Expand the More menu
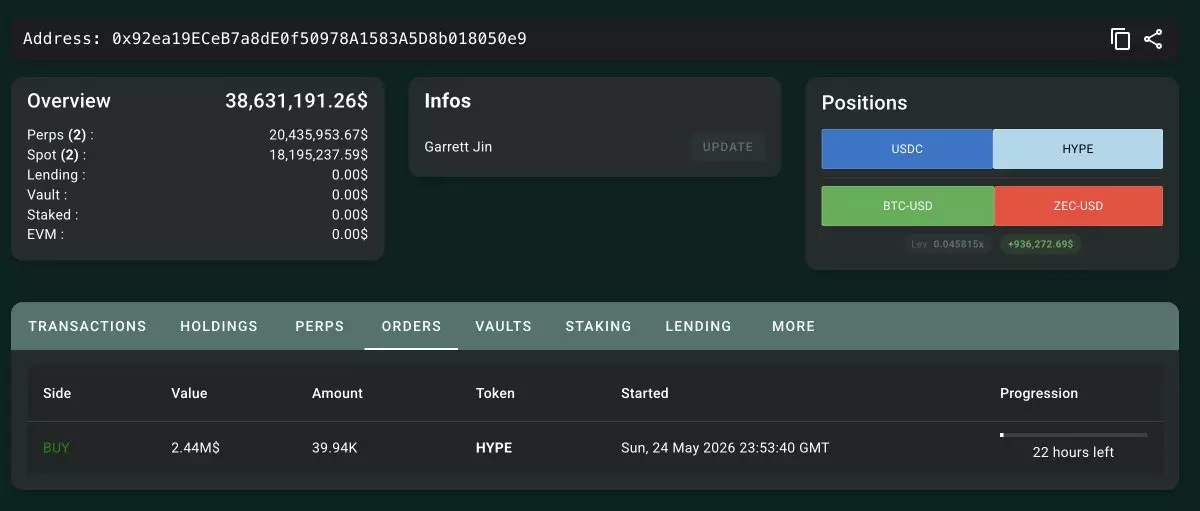 [x=794, y=326]
